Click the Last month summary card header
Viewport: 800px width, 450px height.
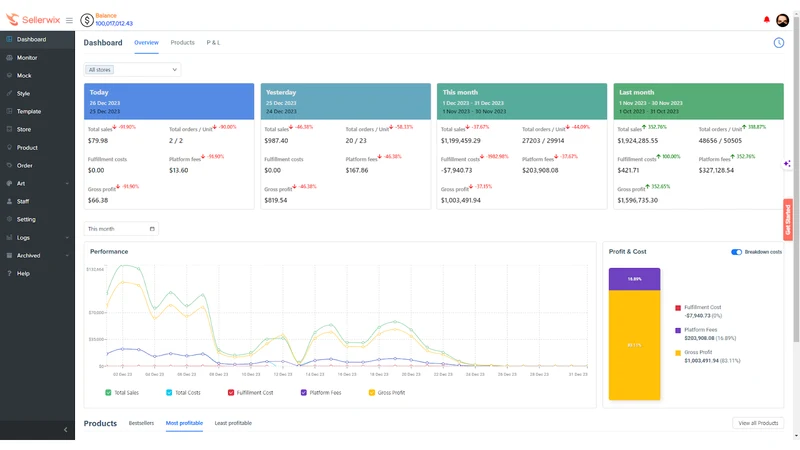698,102
